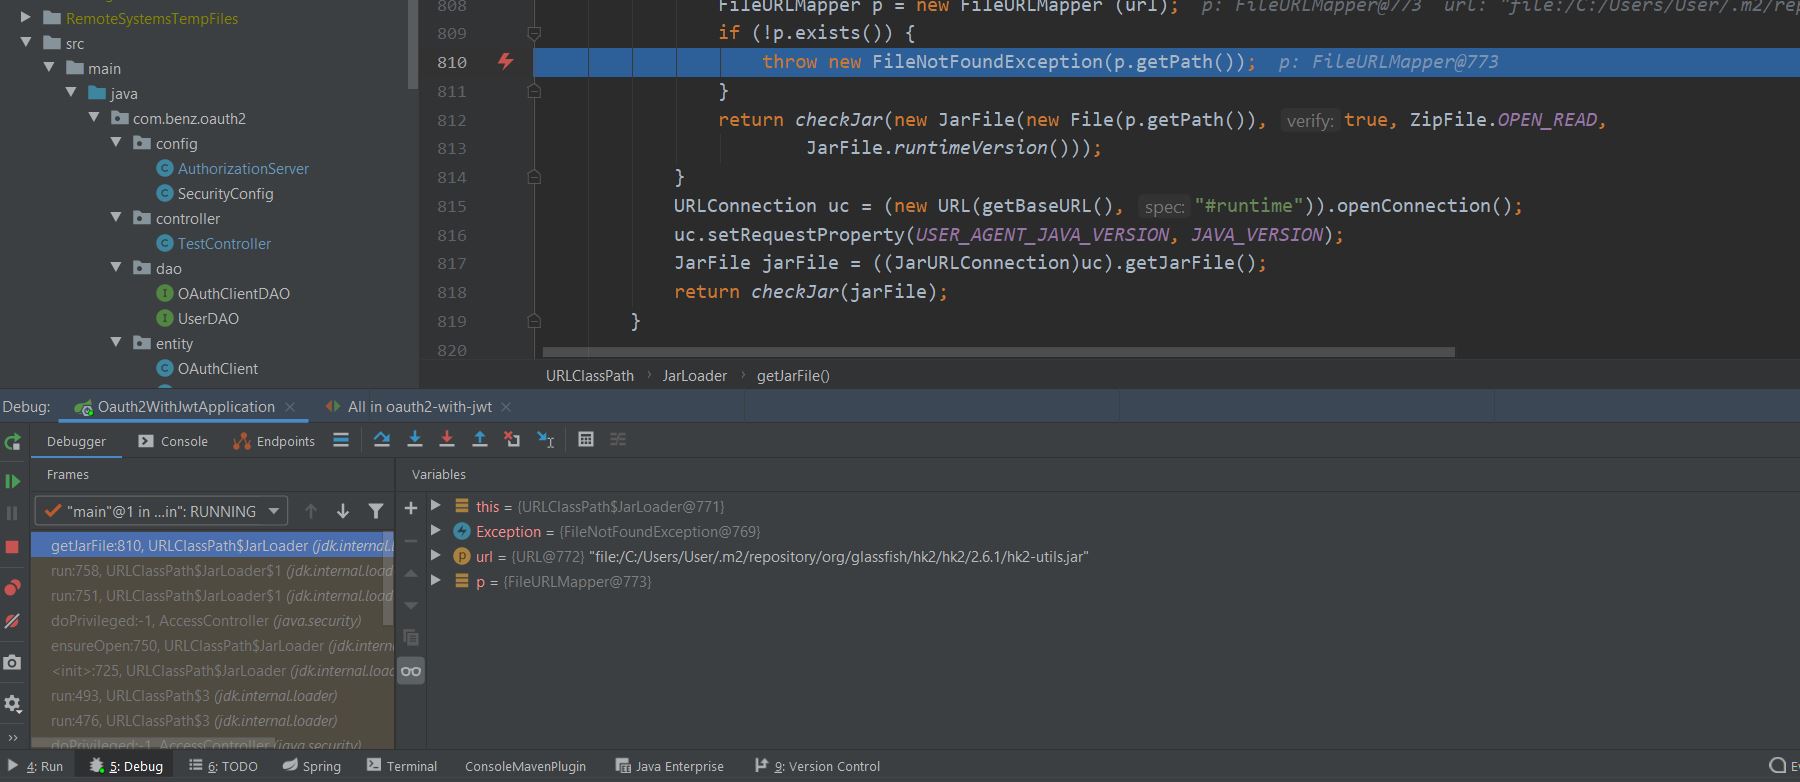Viewport: 1800px width, 782px height.
Task: Click getJarFile() breadcrumb item
Action: [x=793, y=376]
